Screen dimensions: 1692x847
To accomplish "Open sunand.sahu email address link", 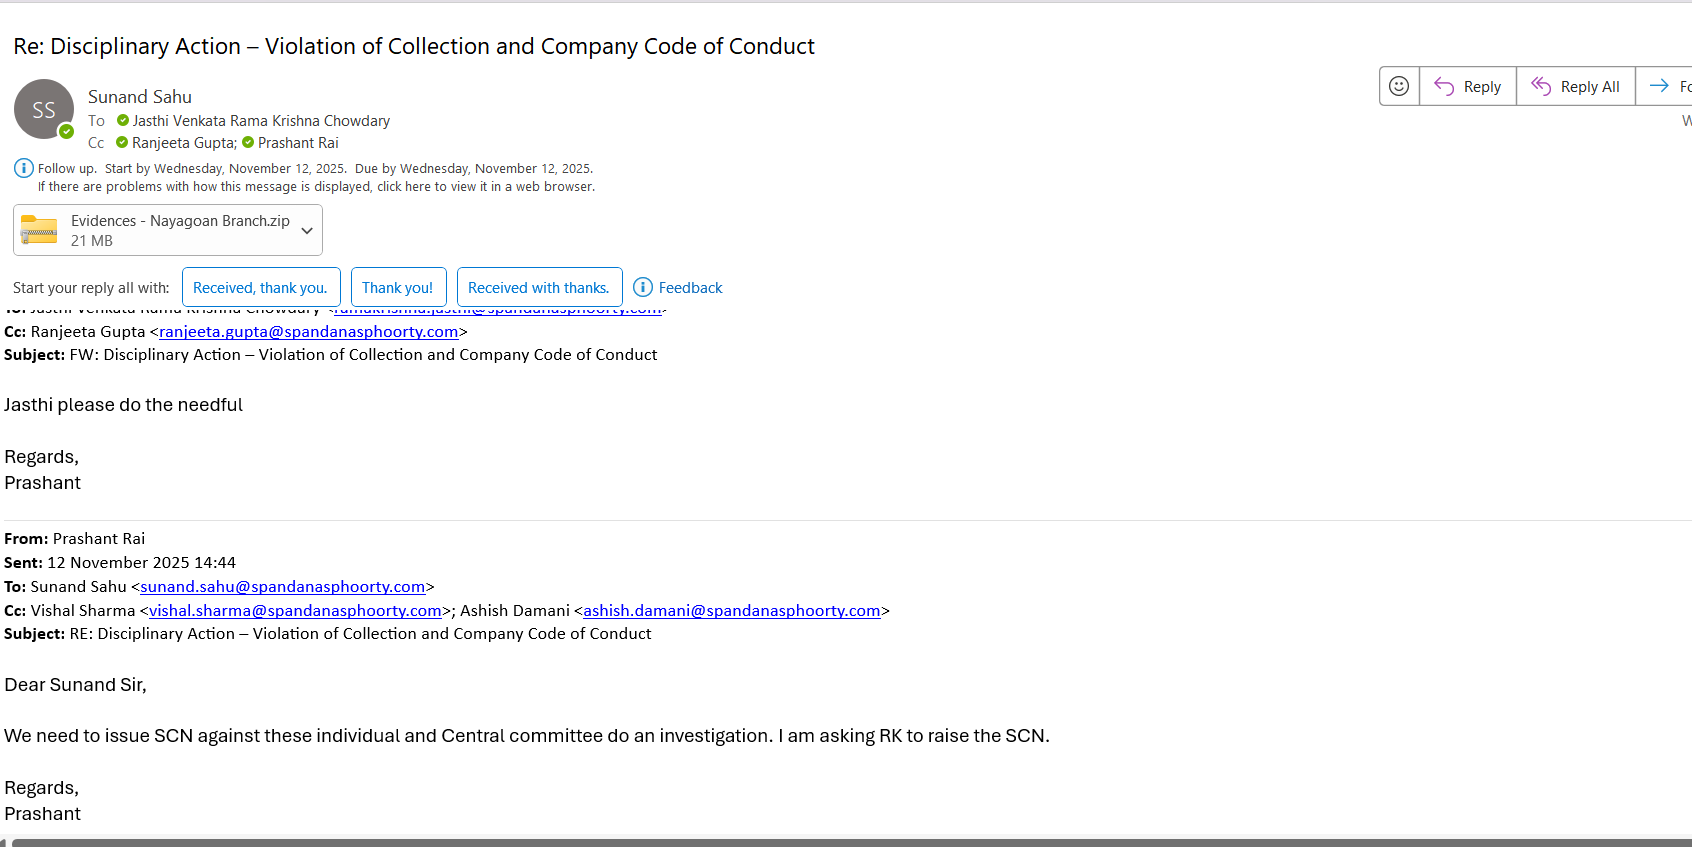I will (282, 586).
